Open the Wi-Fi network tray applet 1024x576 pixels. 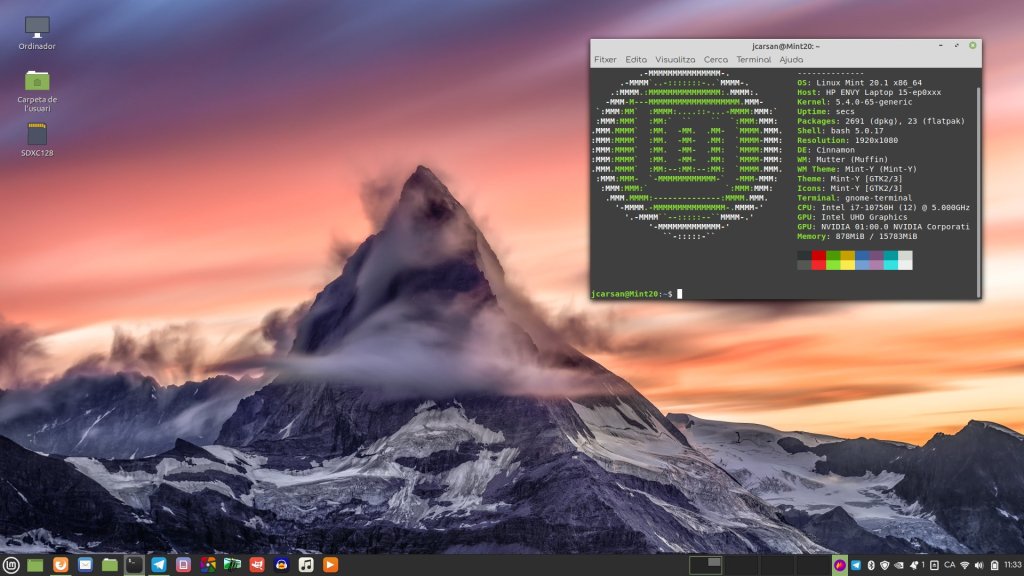pyautogui.click(x=965, y=565)
